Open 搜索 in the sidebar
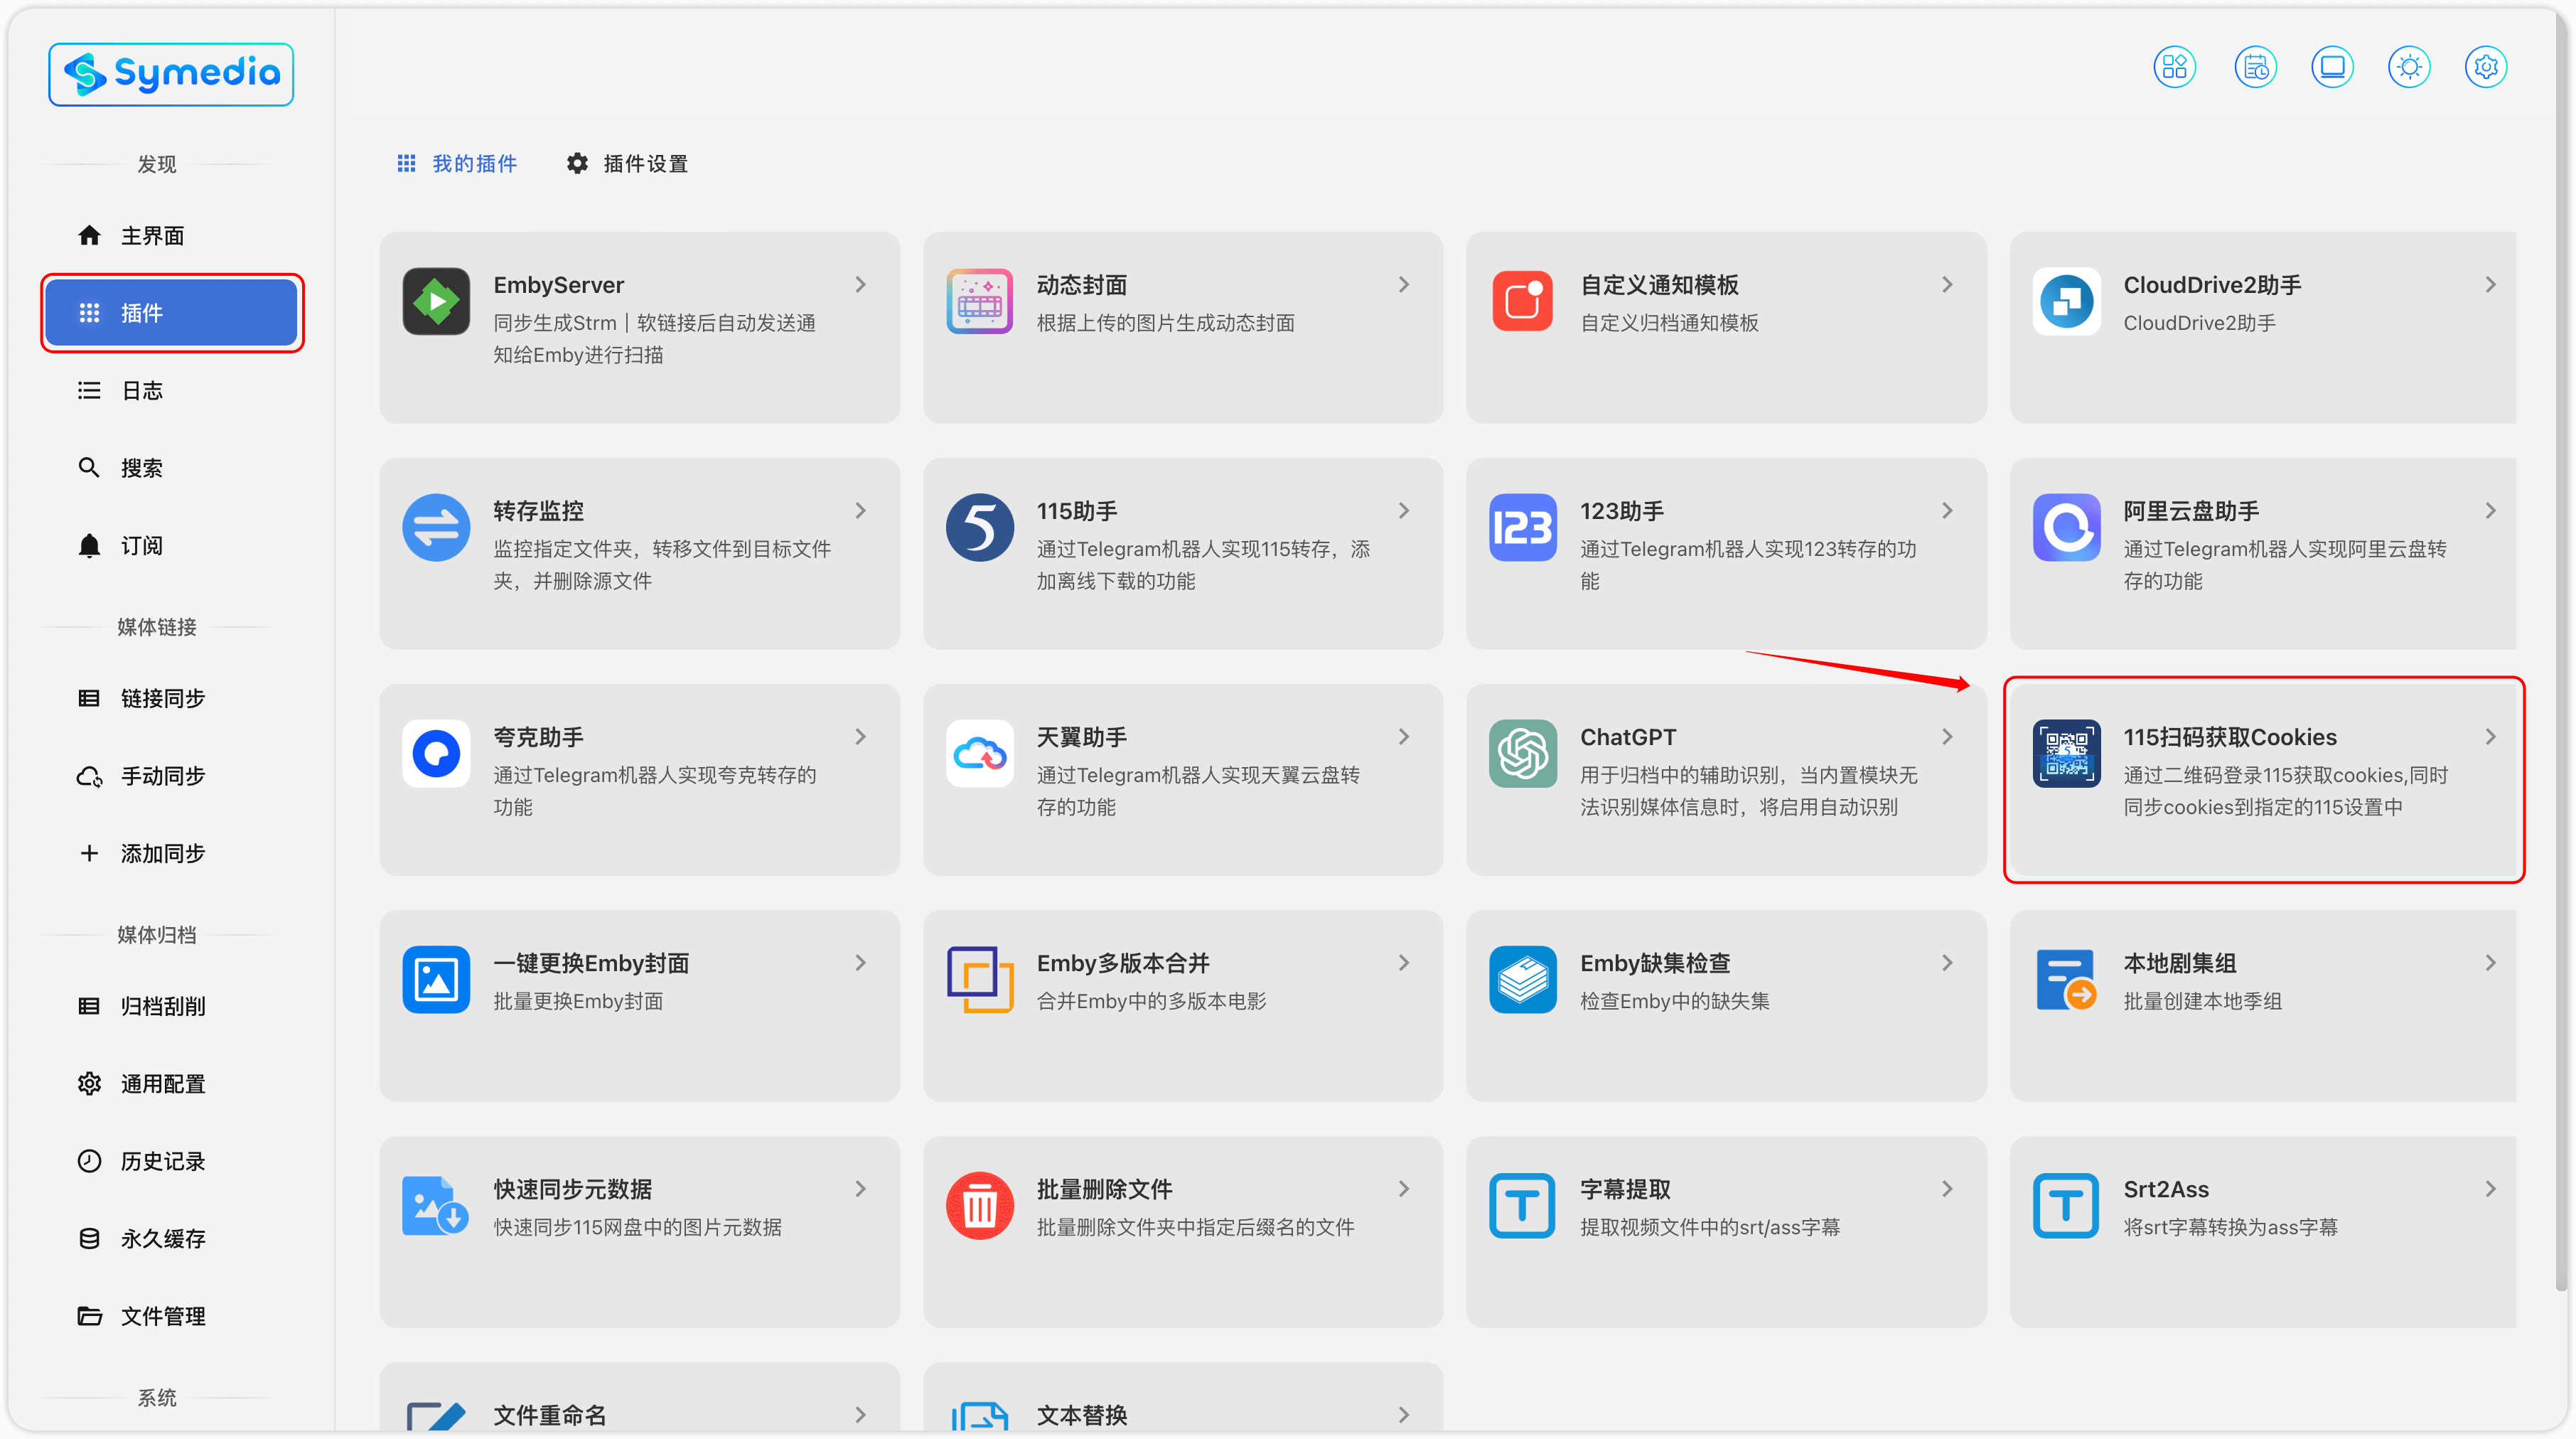 (x=172, y=468)
